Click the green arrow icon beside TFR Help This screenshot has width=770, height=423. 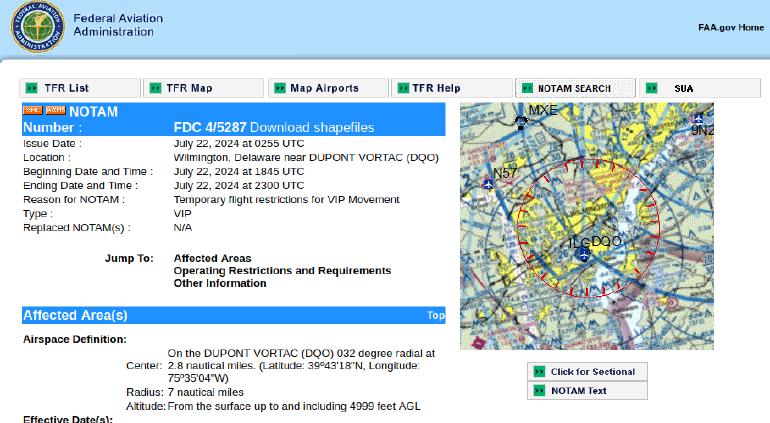click(403, 88)
